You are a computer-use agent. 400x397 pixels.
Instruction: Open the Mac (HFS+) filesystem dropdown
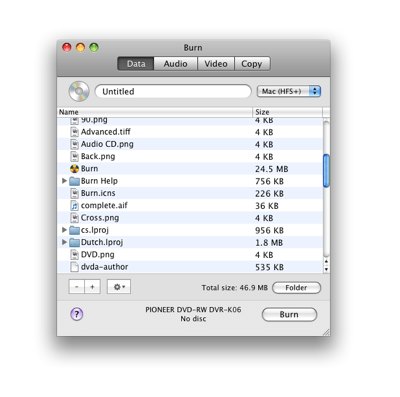point(289,91)
